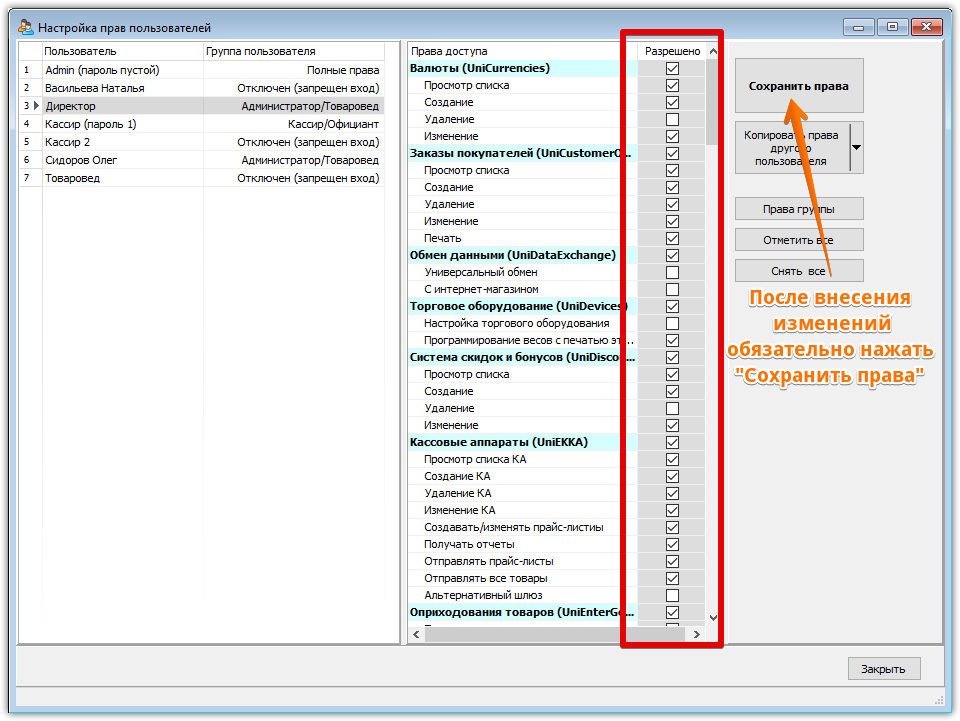
Task: Click the horizontal scroll left arrow
Action: coord(416,635)
